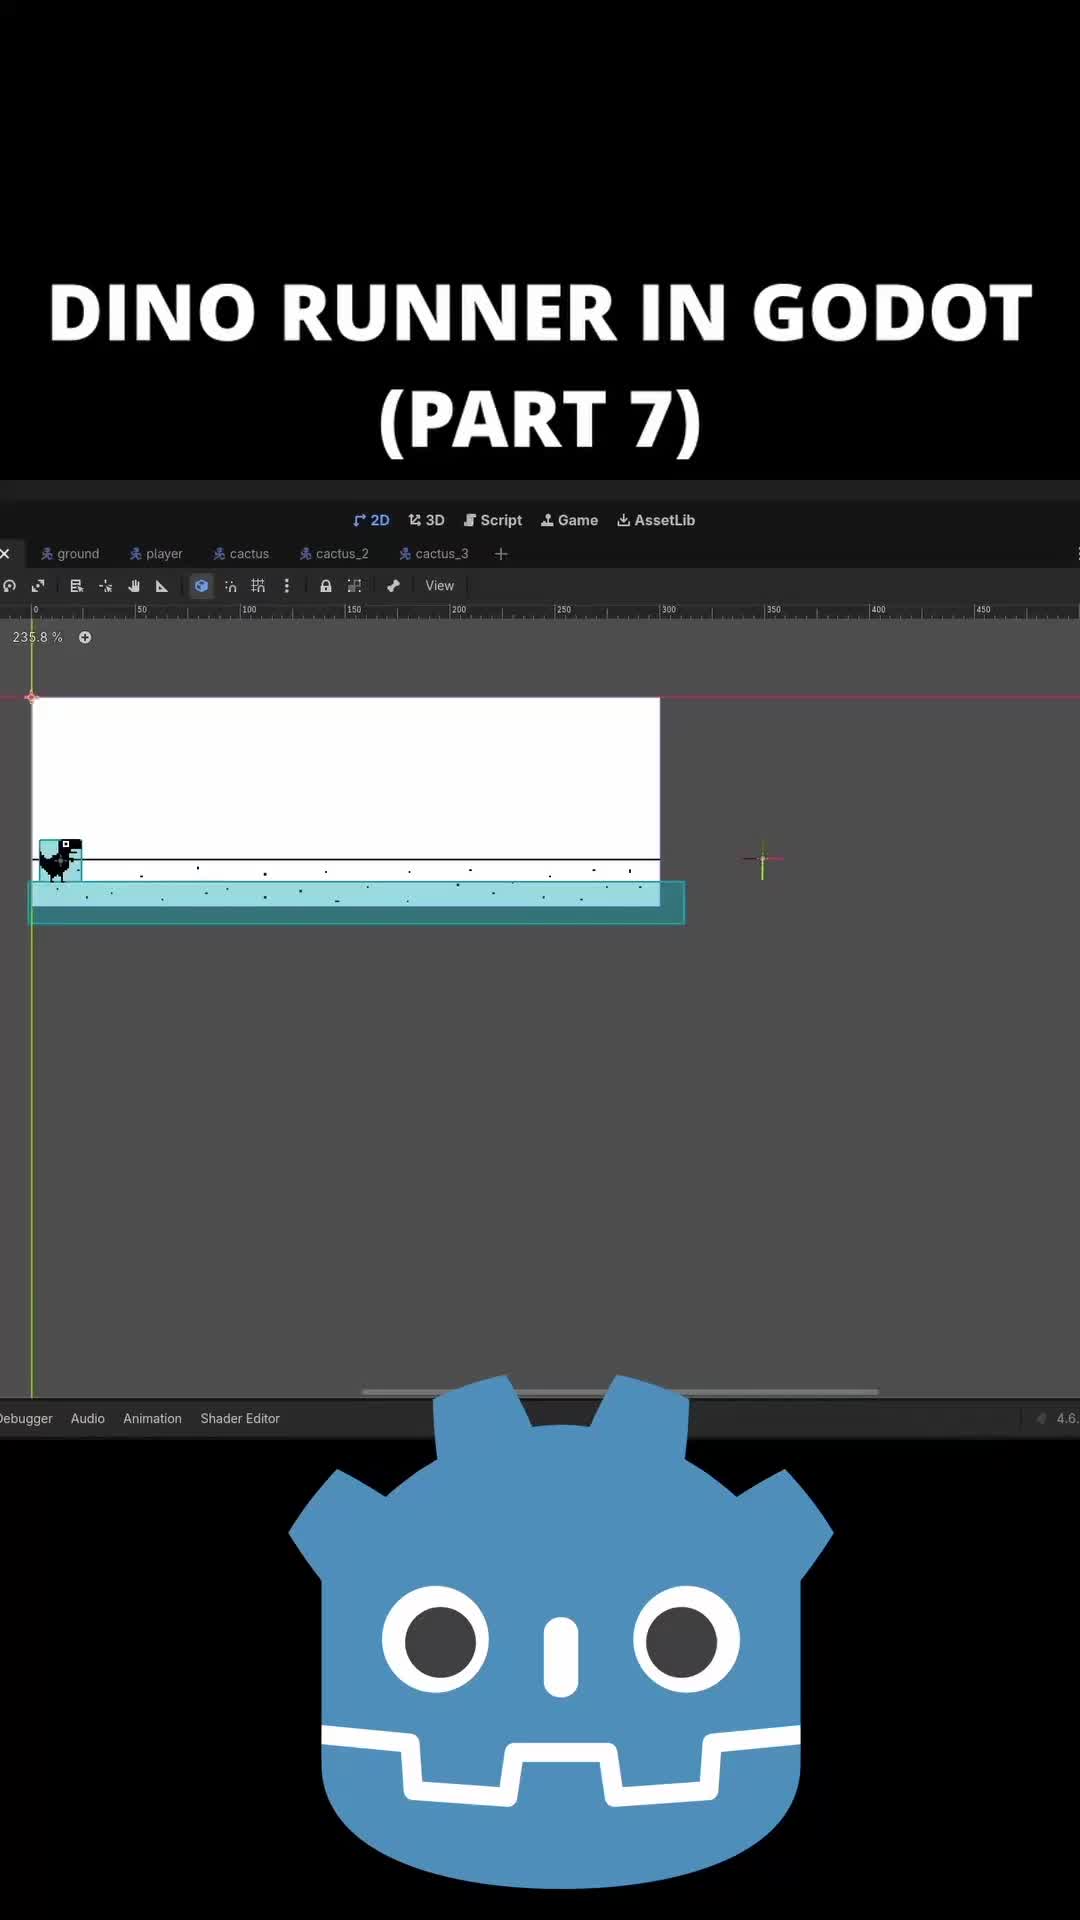This screenshot has height=1920, width=1080.
Task: Select the Ruler mode tool
Action: click(162, 586)
